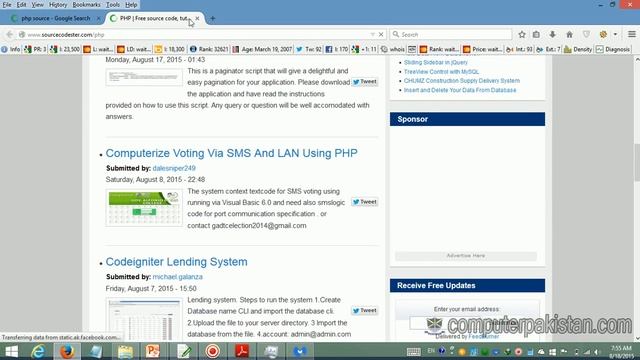Click the Advertise Here sponsor button
This screenshot has height=360, width=640.
[x=466, y=256]
